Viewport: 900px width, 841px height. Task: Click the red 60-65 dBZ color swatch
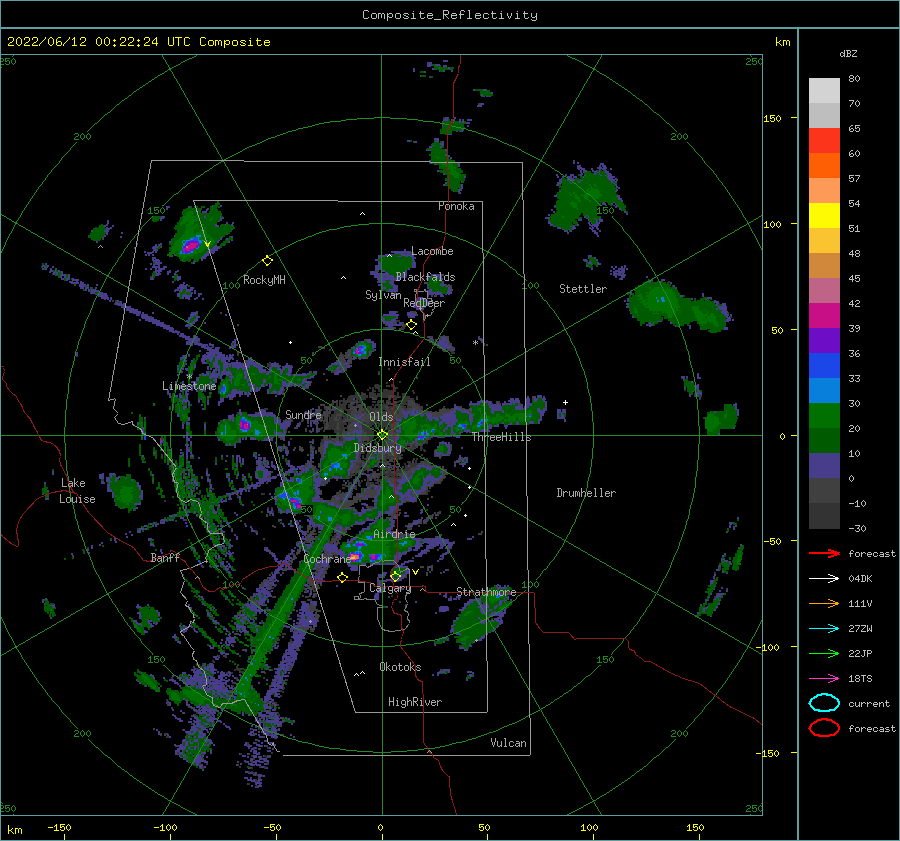(x=824, y=141)
